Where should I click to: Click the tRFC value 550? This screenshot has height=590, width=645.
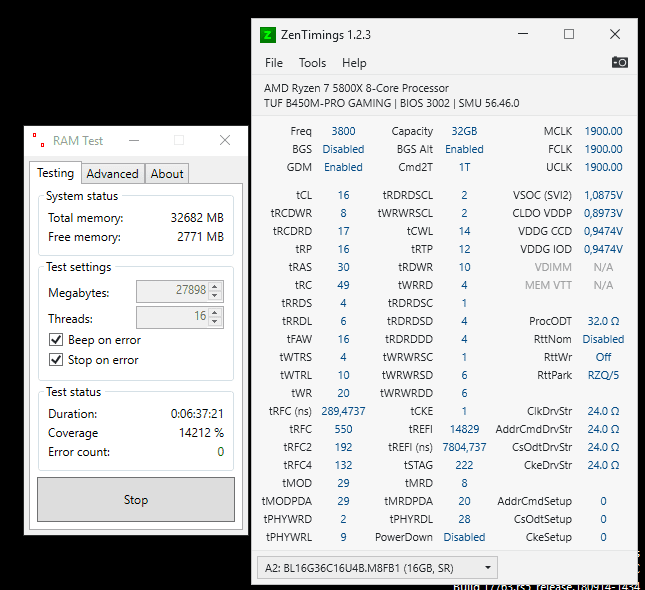(x=343, y=429)
